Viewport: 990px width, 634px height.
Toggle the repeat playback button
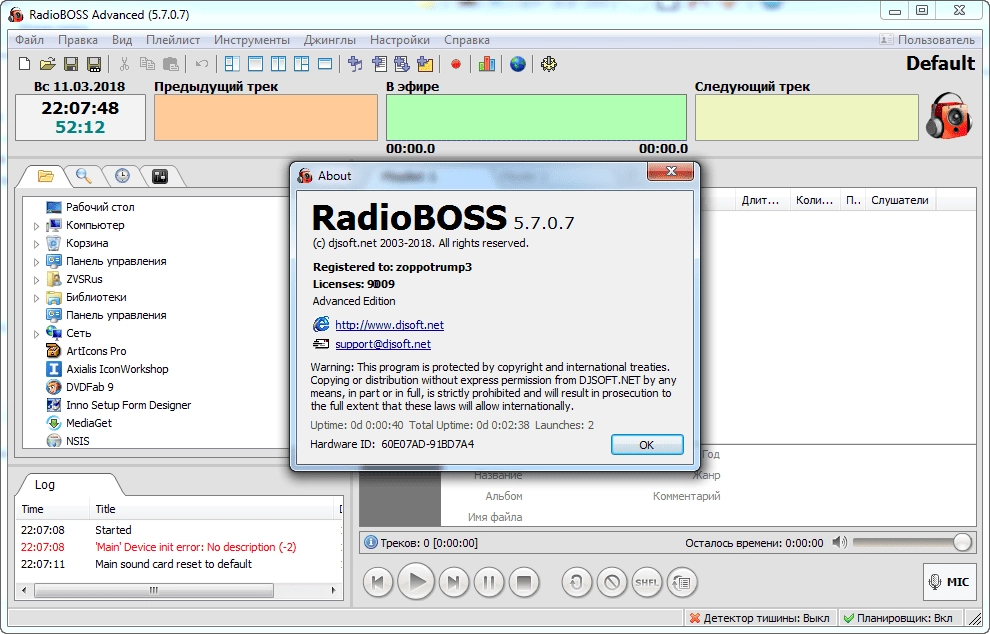[576, 582]
